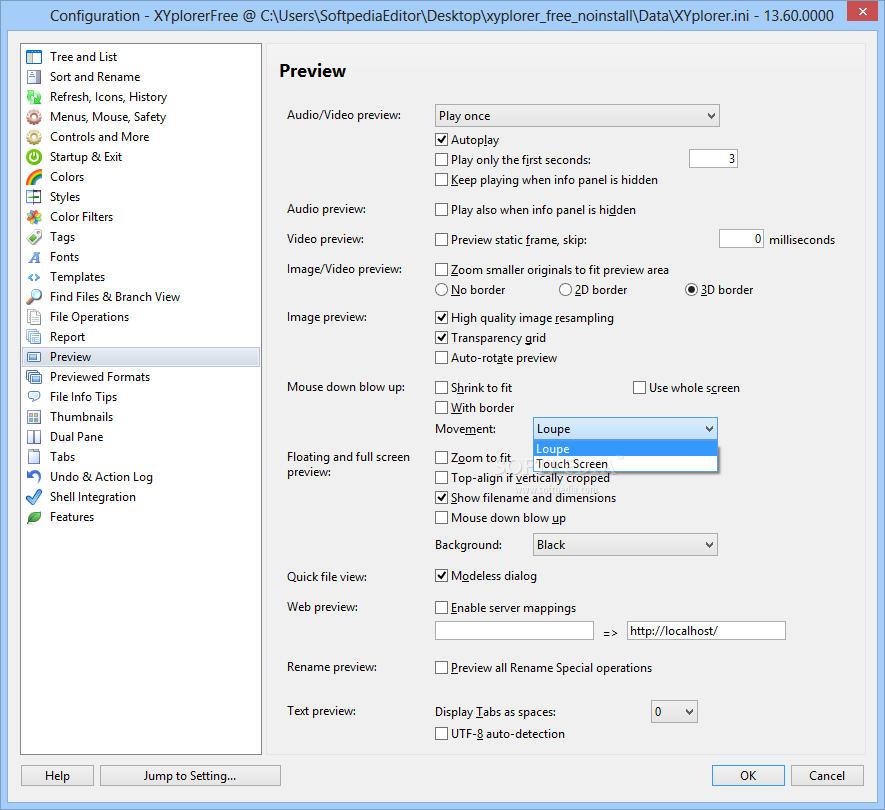Click the Controls and More gear icon

(34, 137)
